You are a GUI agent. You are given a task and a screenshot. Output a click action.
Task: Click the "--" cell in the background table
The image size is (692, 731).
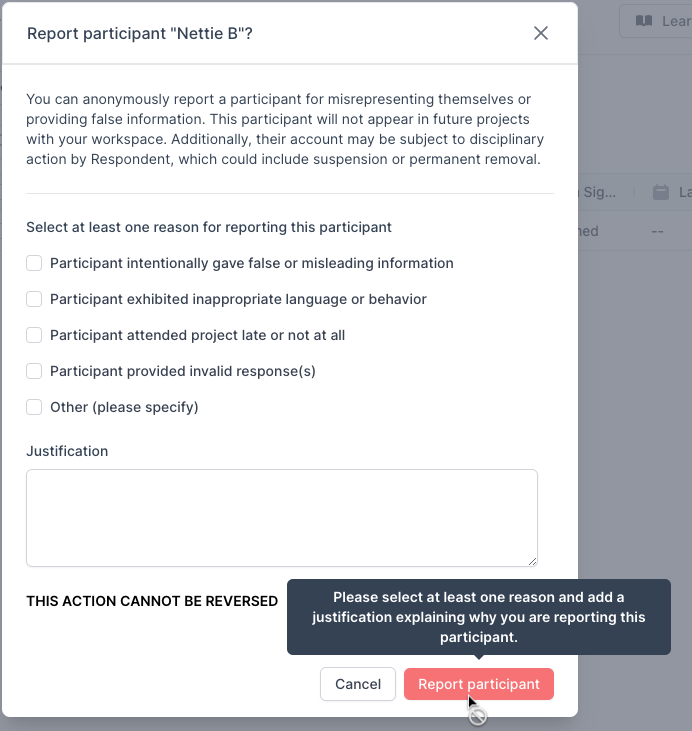658,231
